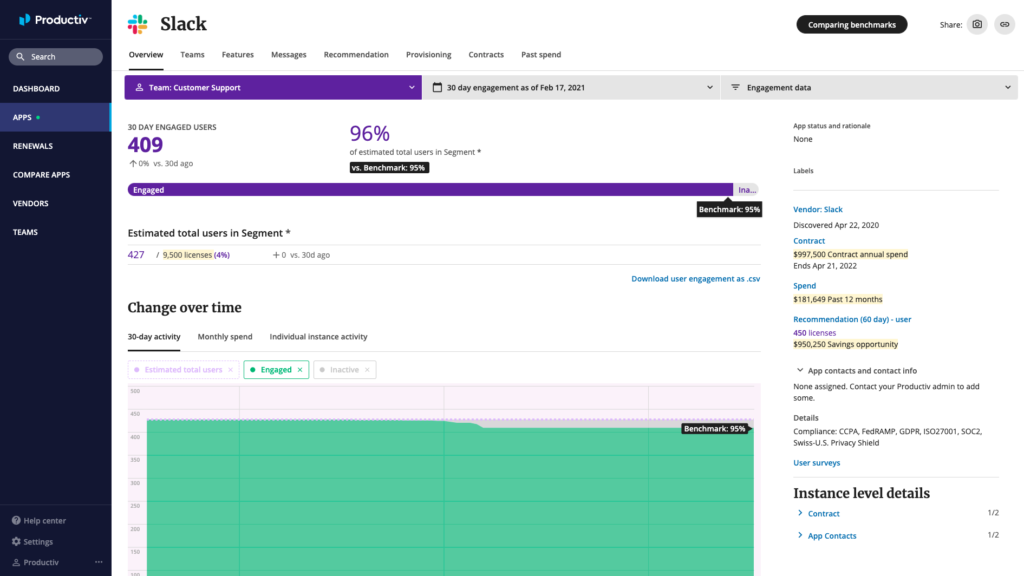This screenshot has width=1024, height=576.
Task: Click the Slack logo icon
Action: (x=137, y=24)
